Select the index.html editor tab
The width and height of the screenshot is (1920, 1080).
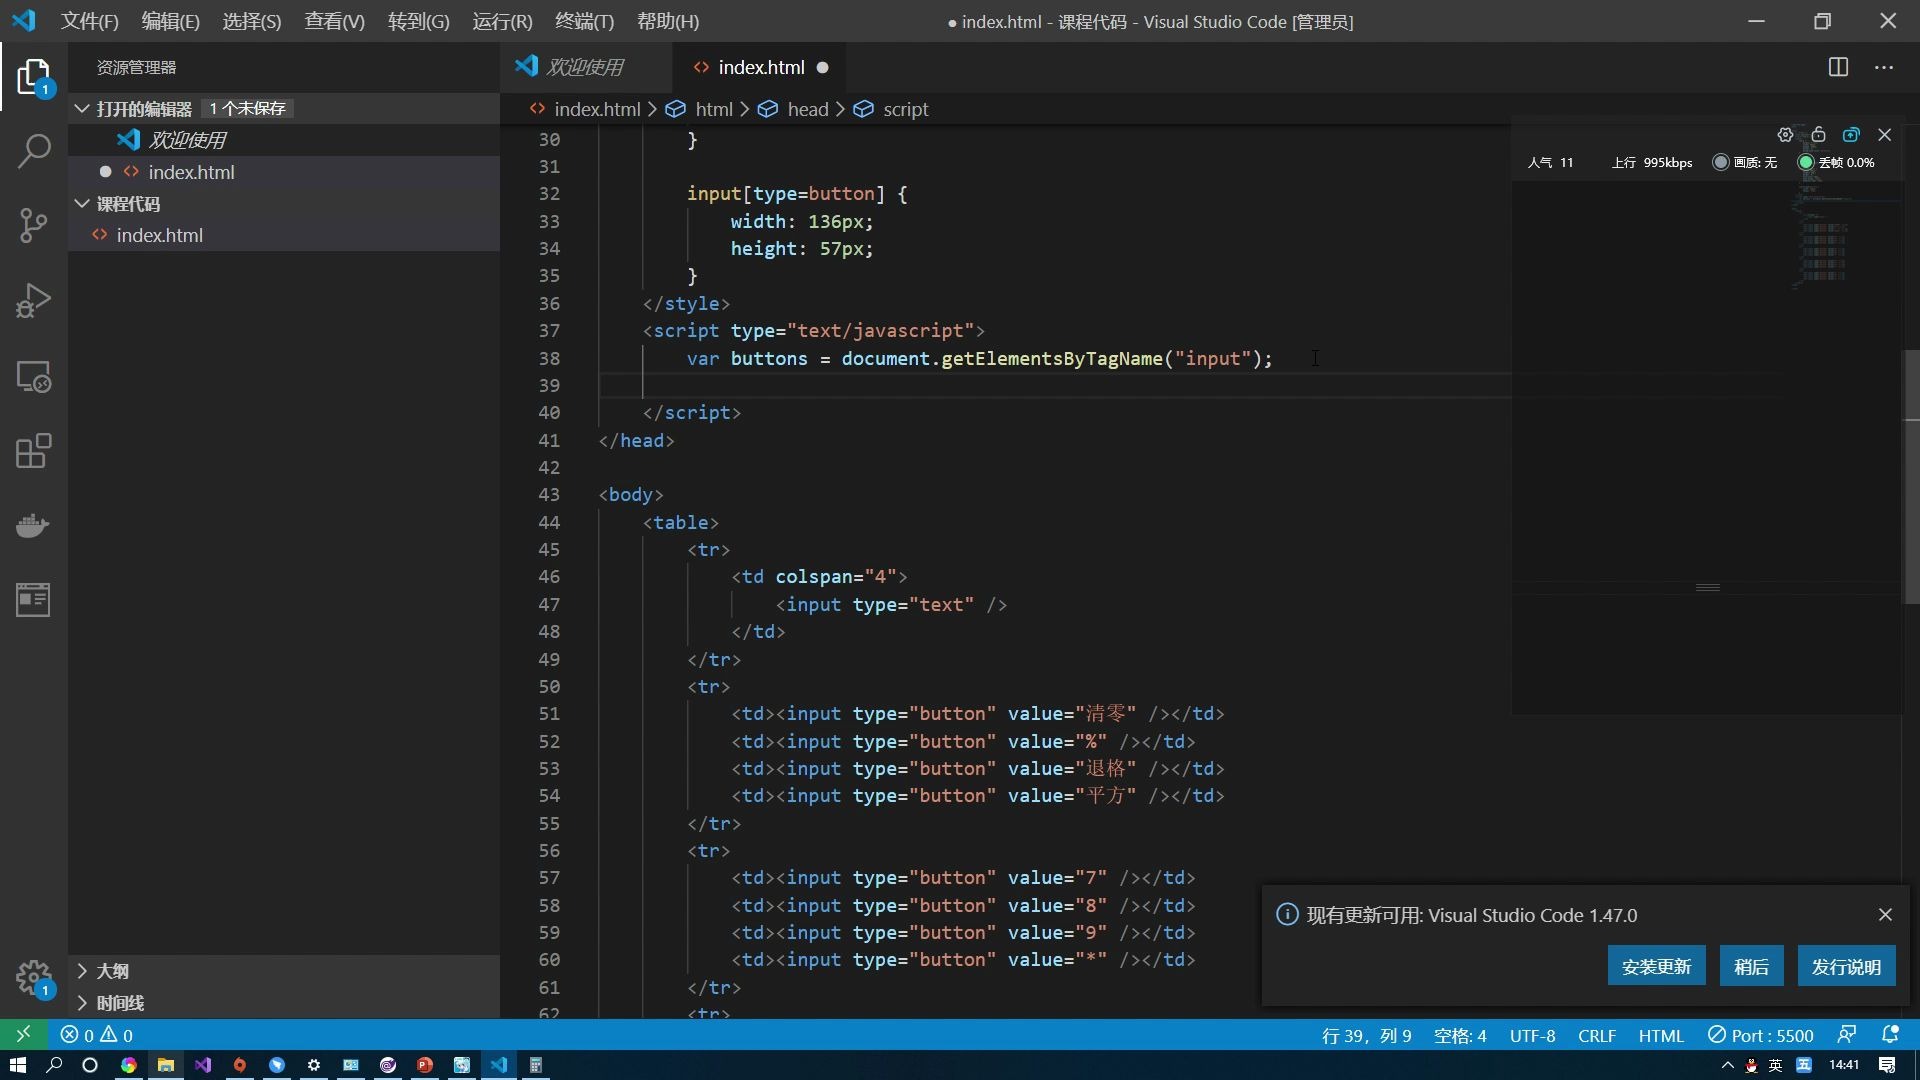pos(761,67)
